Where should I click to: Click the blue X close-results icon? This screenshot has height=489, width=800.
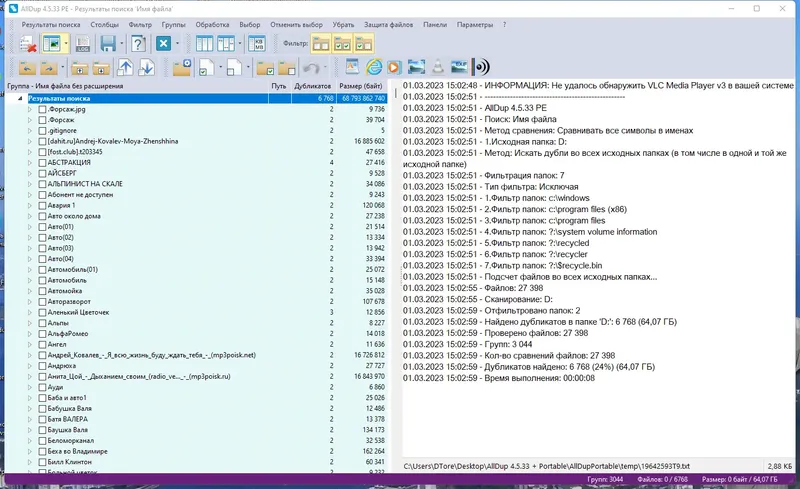click(163, 44)
